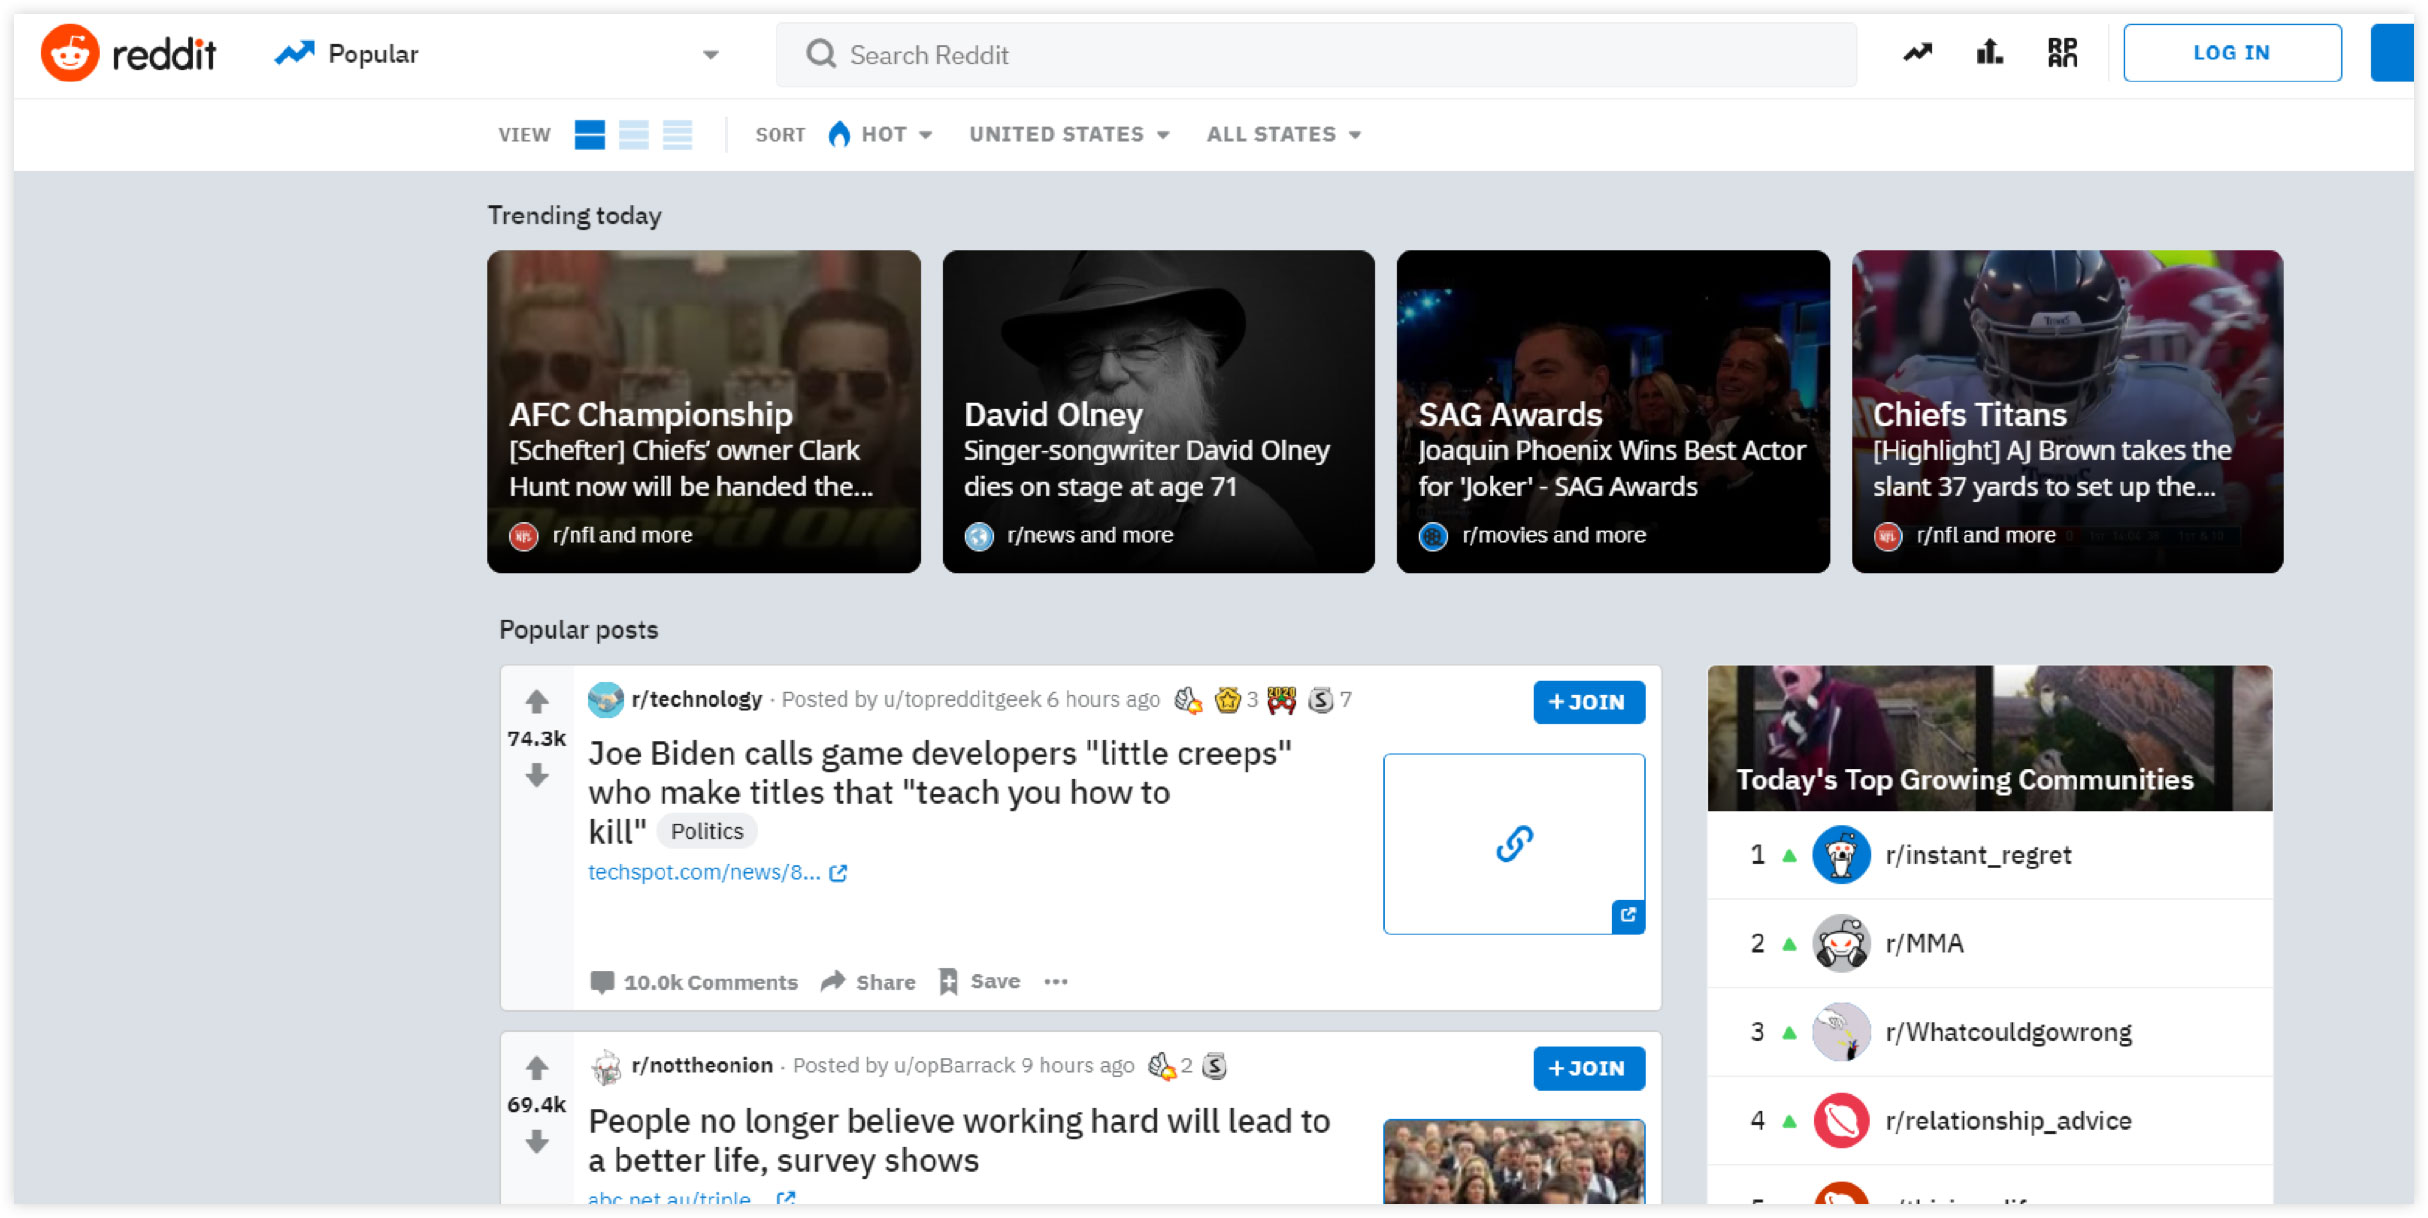Open the techspot.com/news link
The height and width of the screenshot is (1218, 2428).
point(717,872)
